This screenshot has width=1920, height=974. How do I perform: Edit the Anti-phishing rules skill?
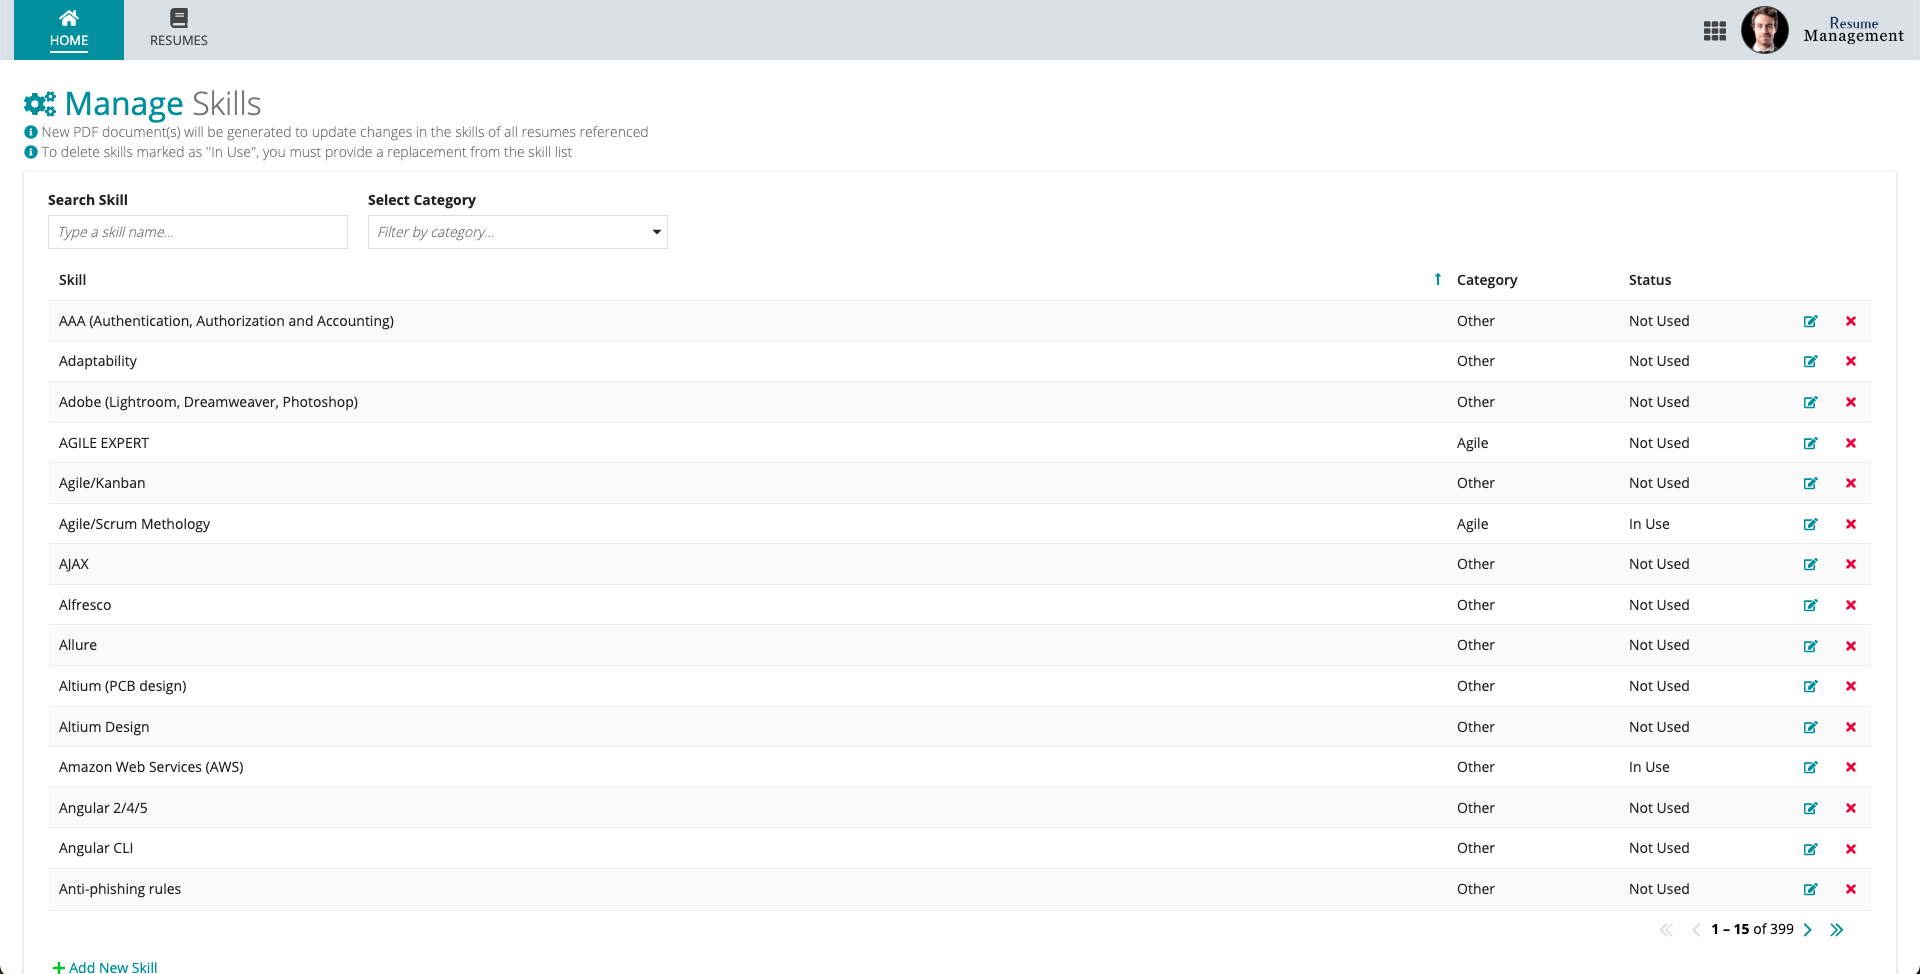1810,889
